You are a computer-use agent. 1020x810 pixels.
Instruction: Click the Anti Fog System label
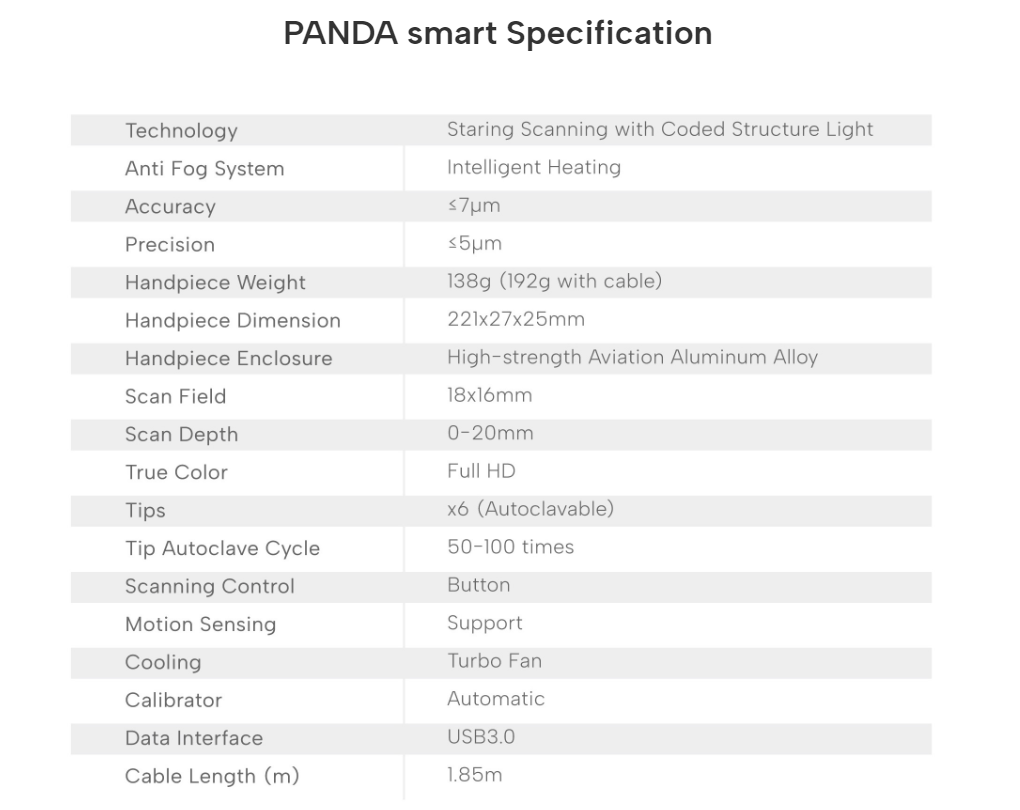[204, 169]
